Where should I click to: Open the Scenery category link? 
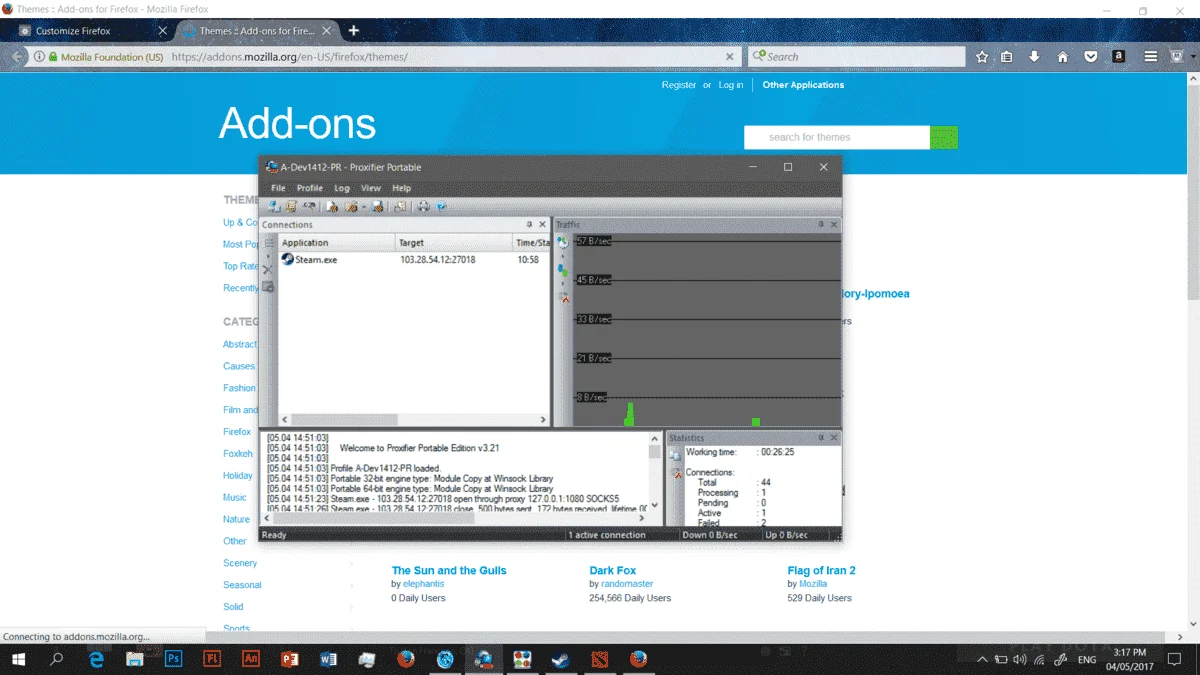(240, 563)
